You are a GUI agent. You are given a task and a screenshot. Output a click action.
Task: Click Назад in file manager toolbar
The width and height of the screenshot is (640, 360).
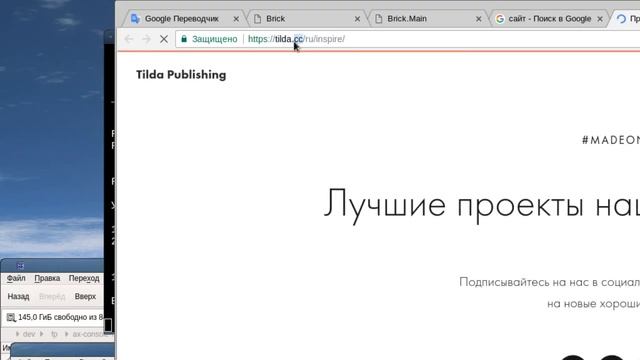(18, 297)
